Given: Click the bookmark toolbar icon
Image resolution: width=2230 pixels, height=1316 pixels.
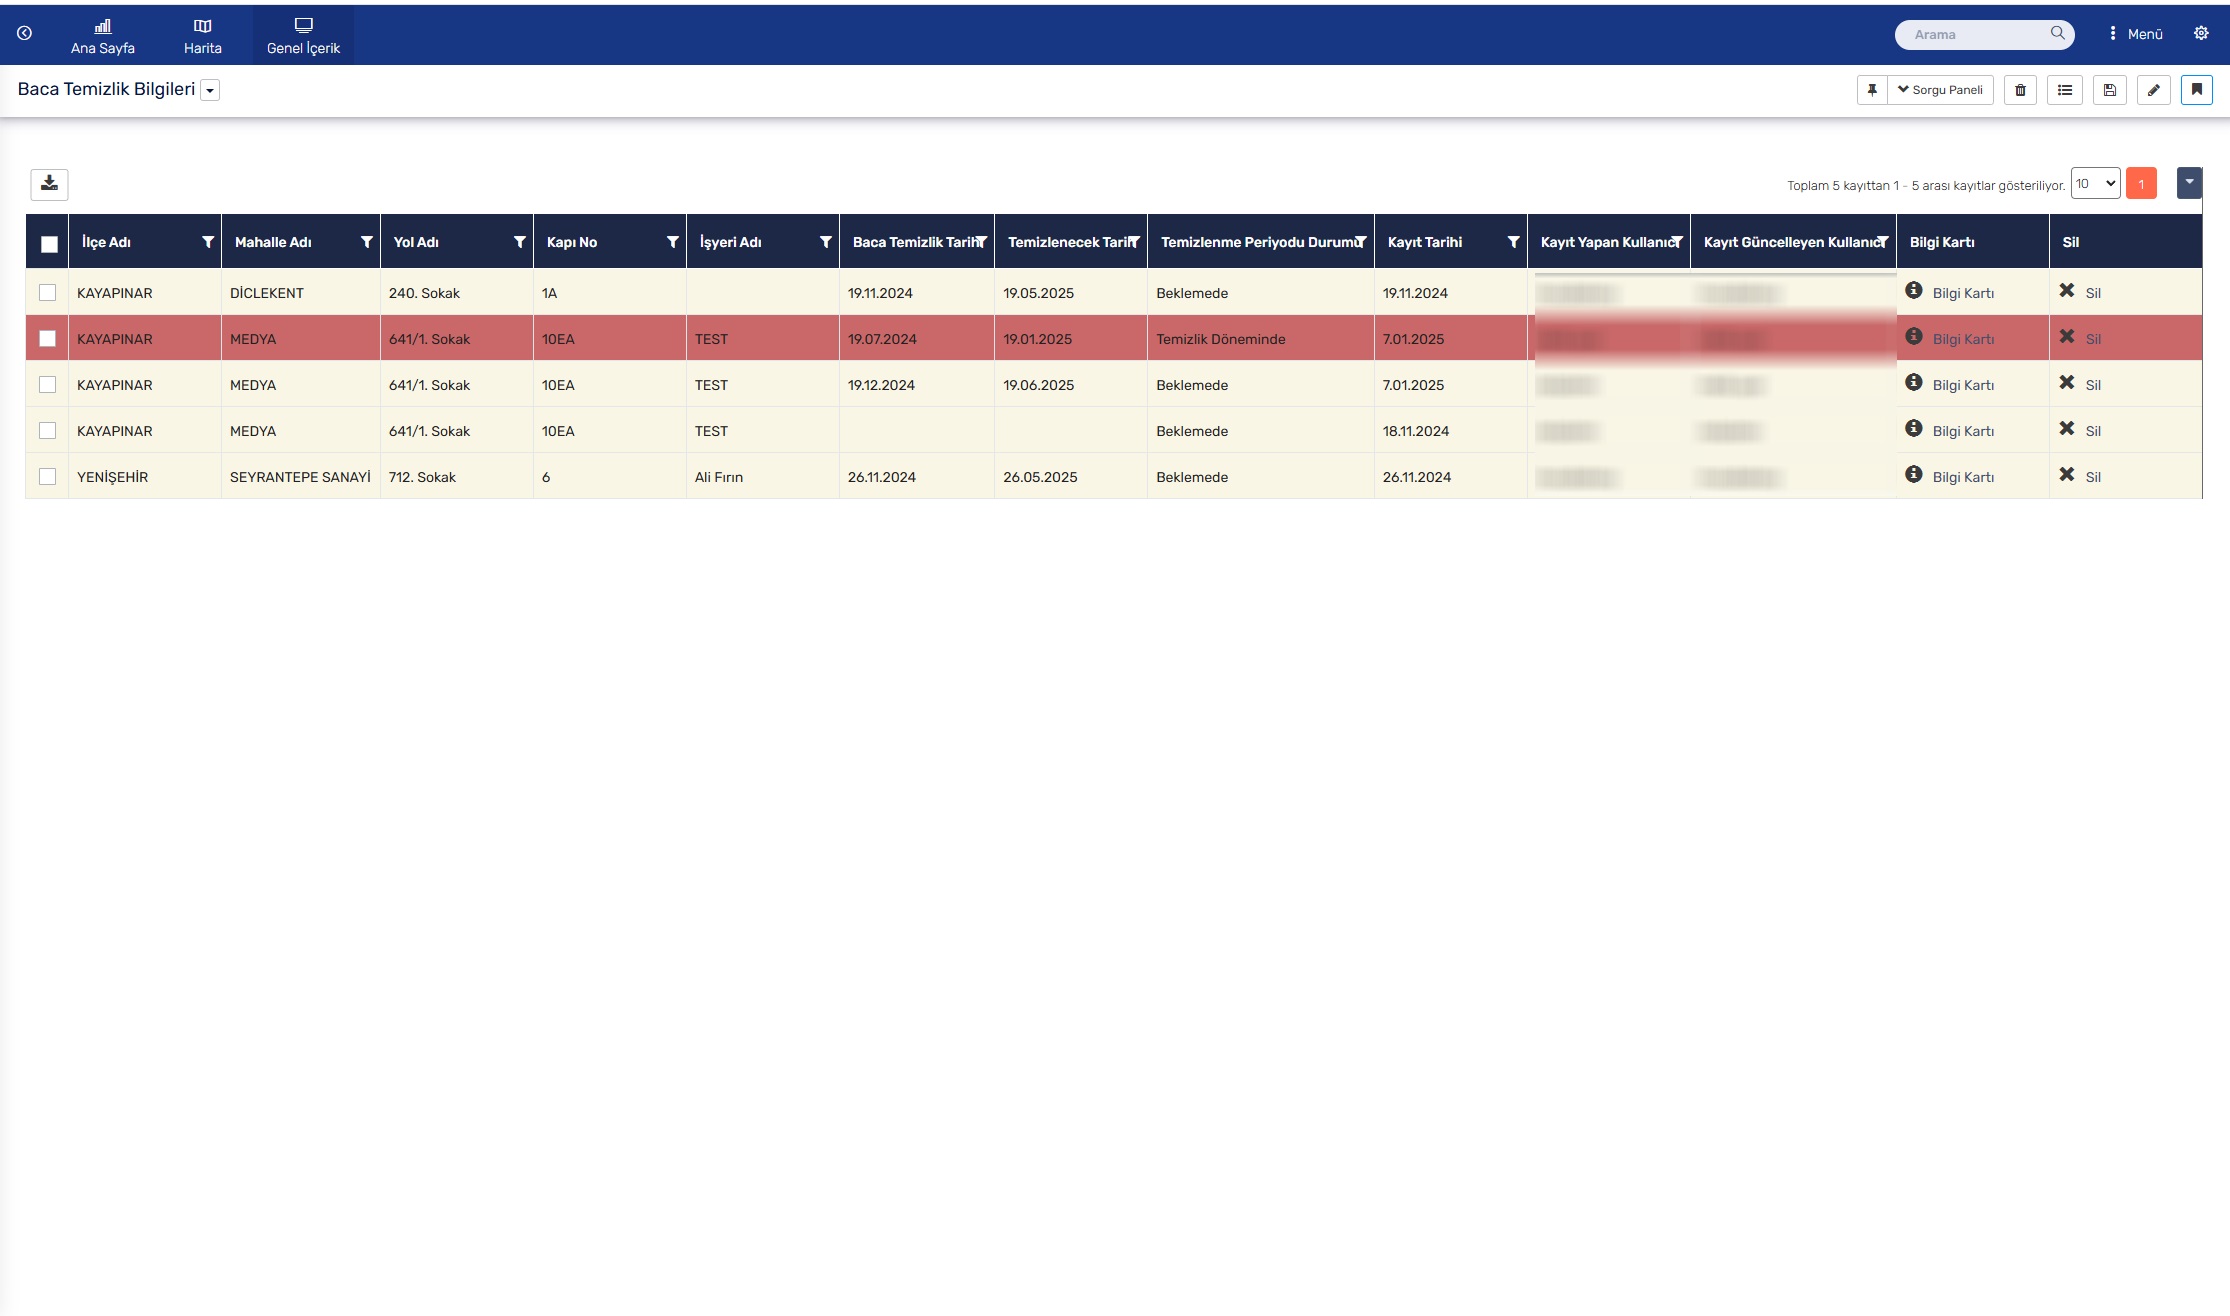Looking at the screenshot, I should (x=2197, y=90).
